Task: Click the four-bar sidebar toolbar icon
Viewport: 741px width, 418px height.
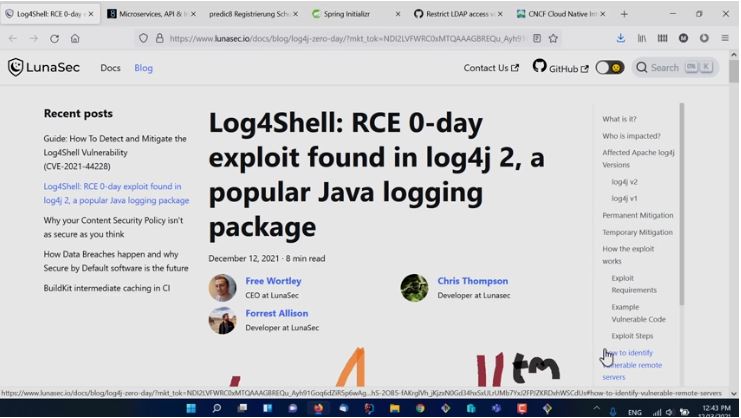Action: (x=663, y=38)
